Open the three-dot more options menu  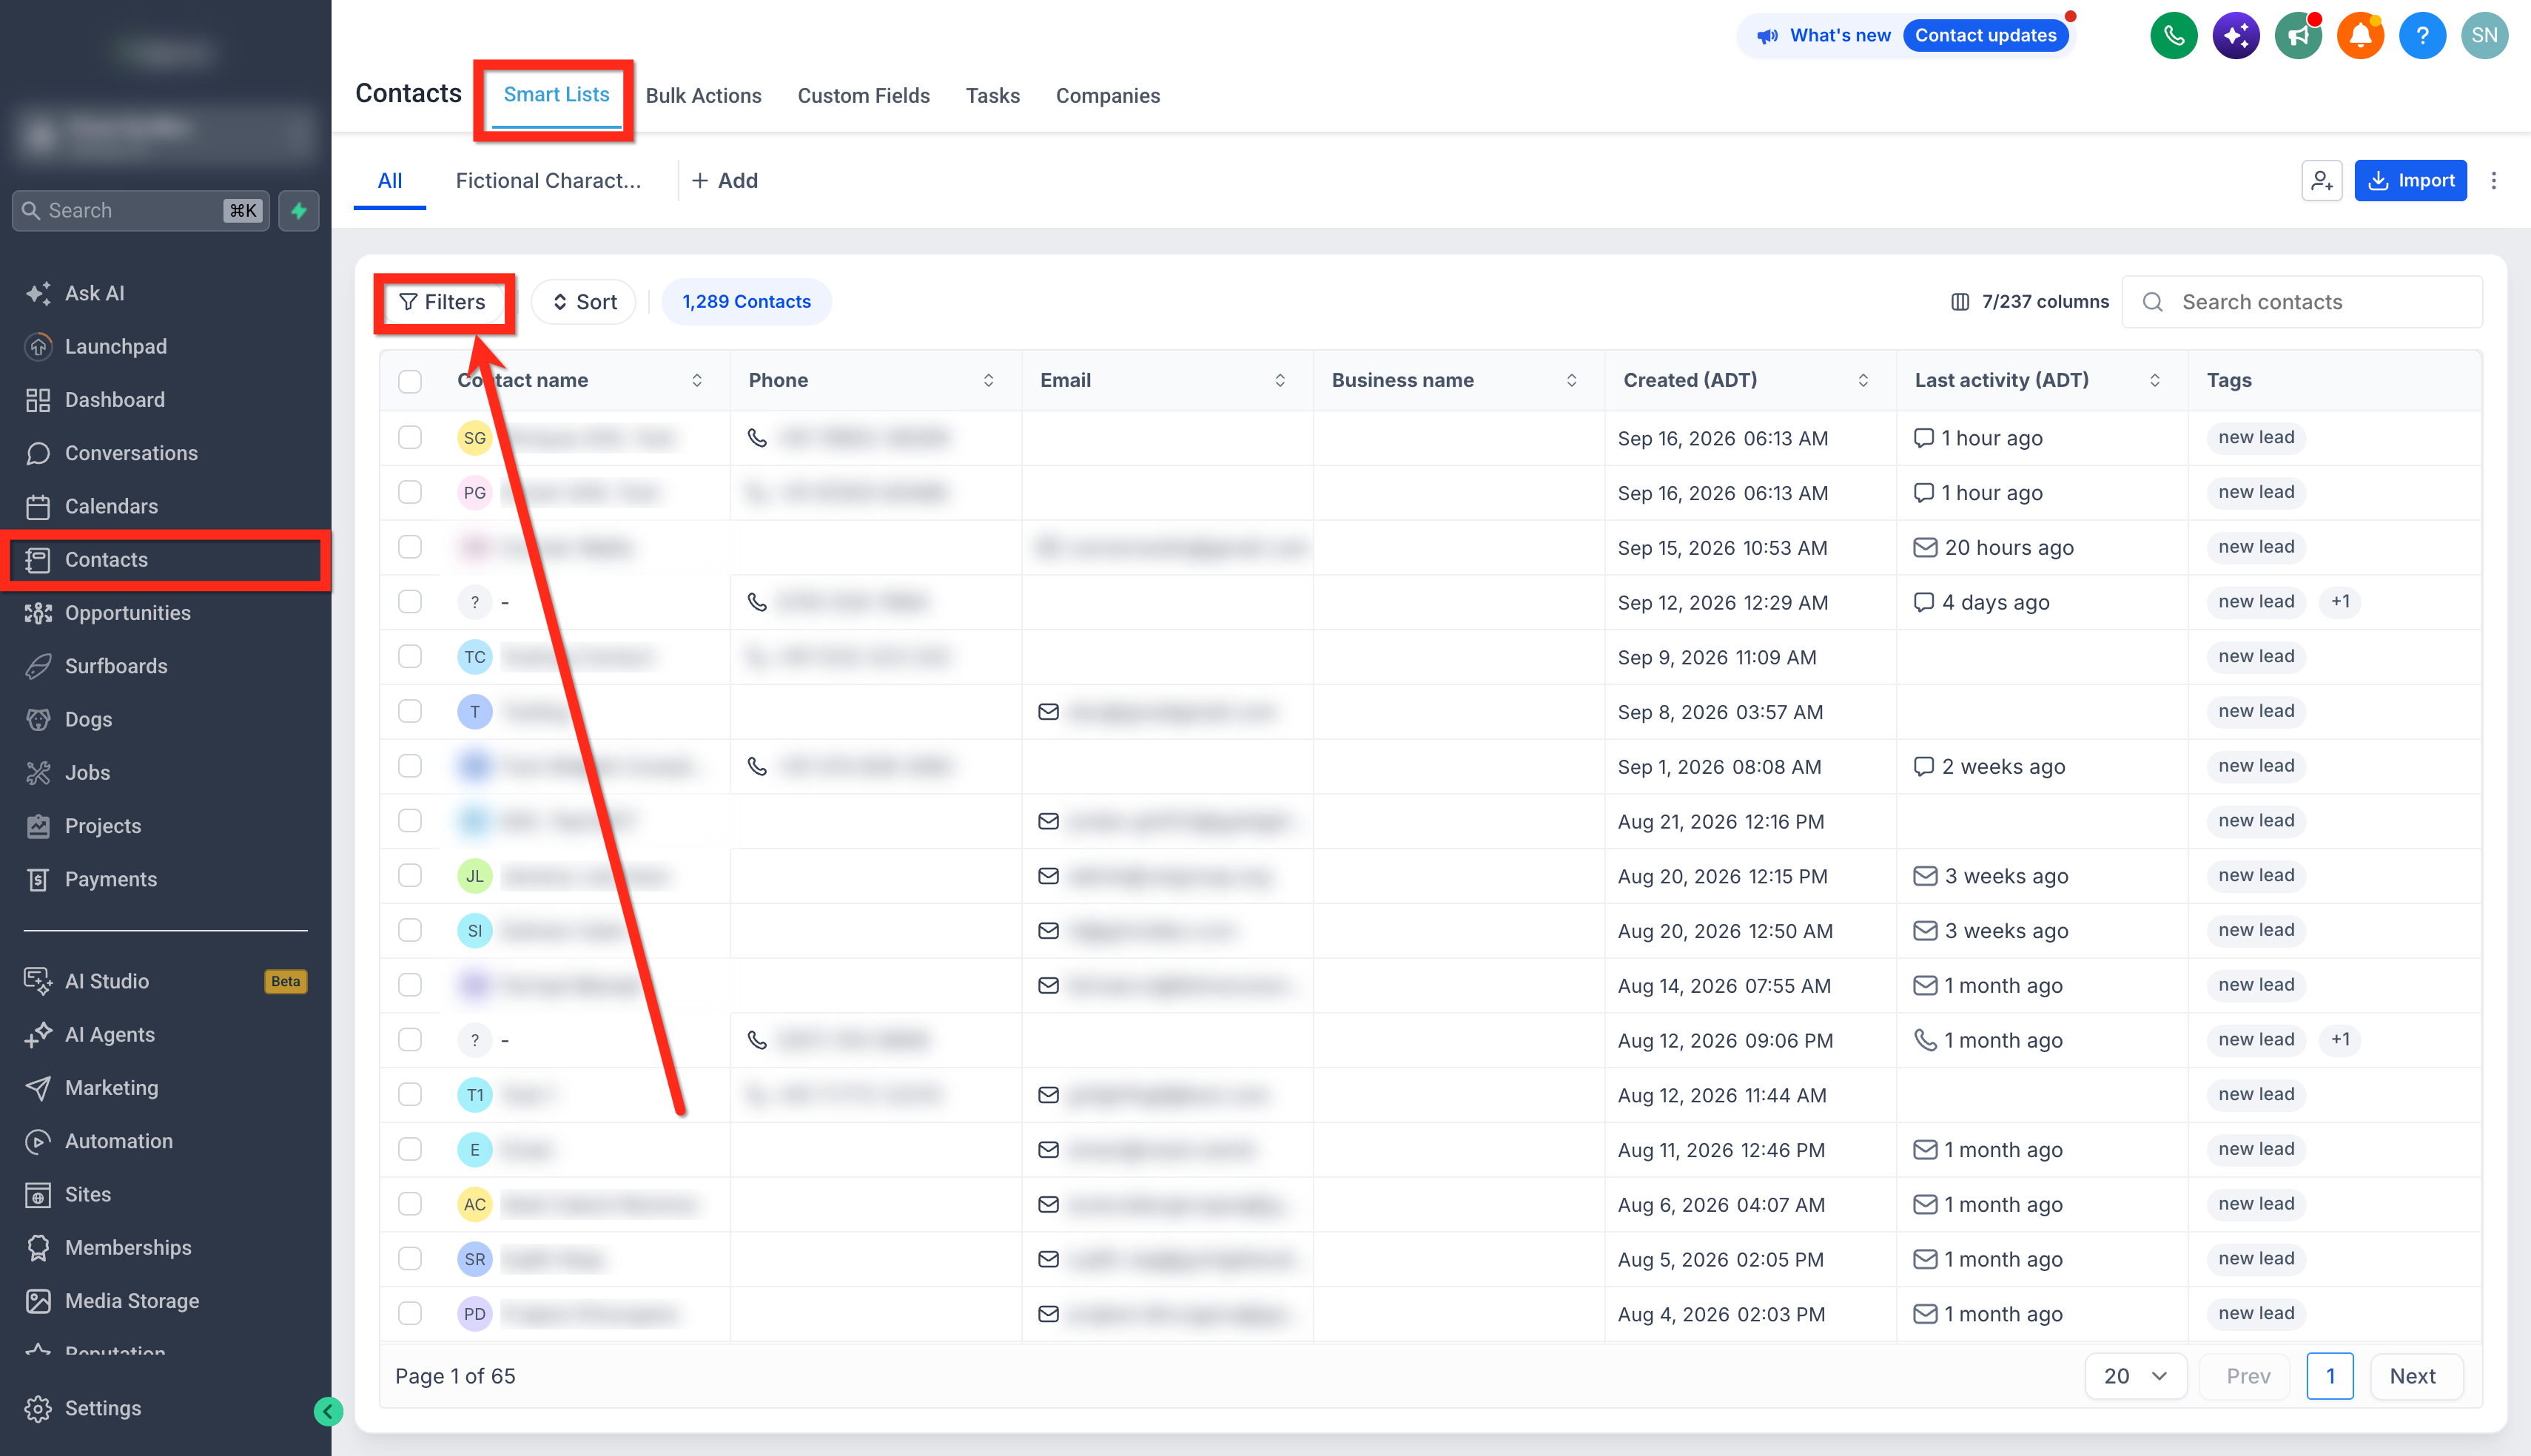click(2493, 181)
